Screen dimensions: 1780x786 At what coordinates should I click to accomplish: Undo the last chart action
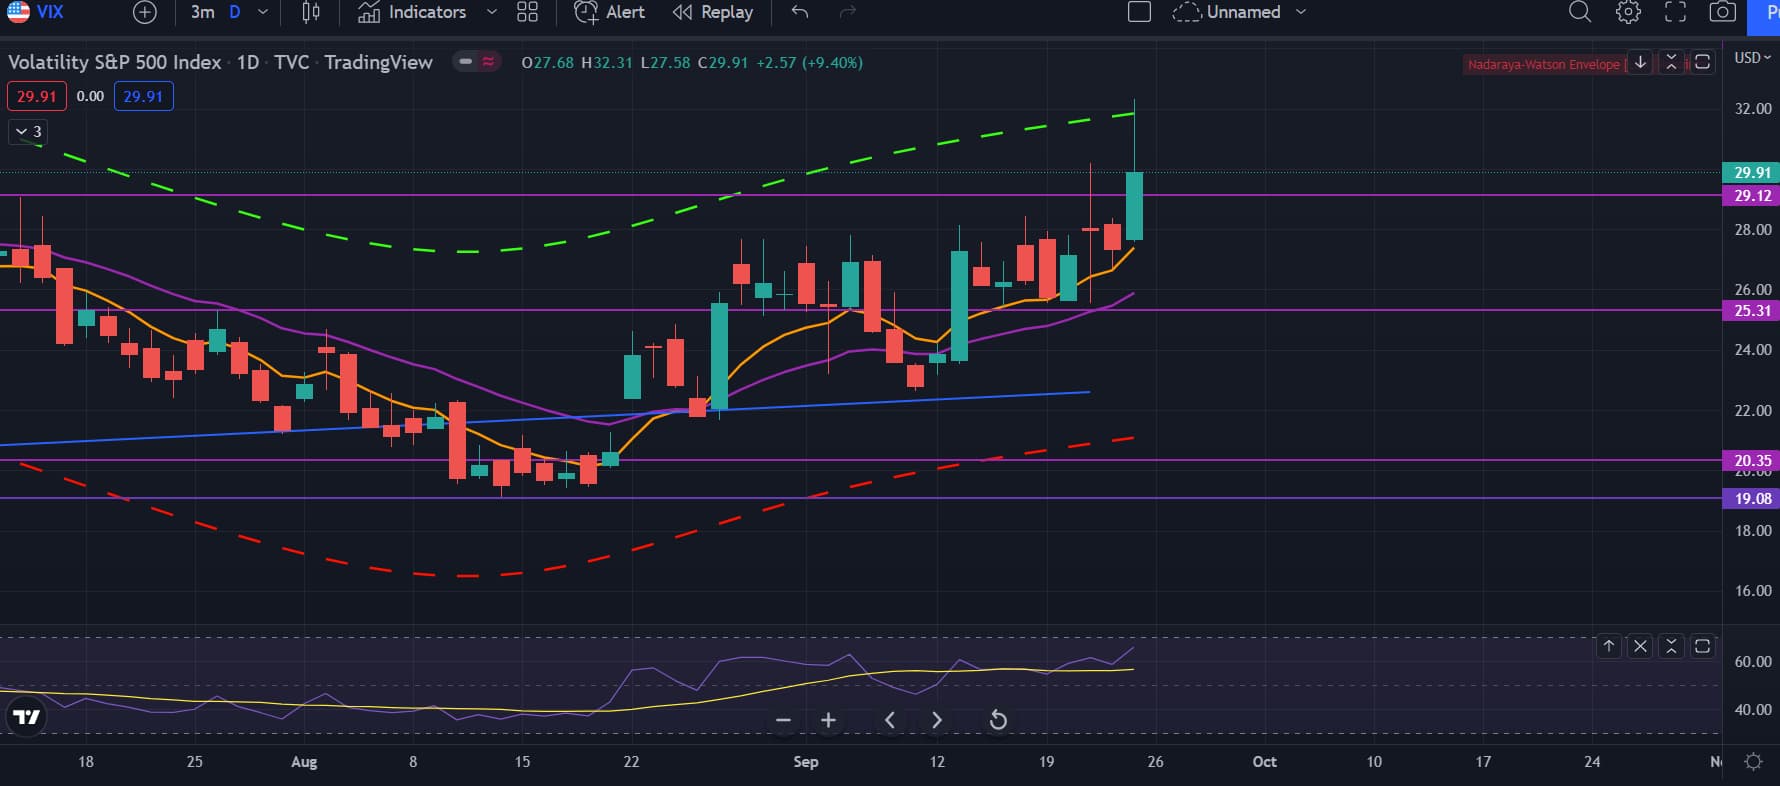coord(799,12)
